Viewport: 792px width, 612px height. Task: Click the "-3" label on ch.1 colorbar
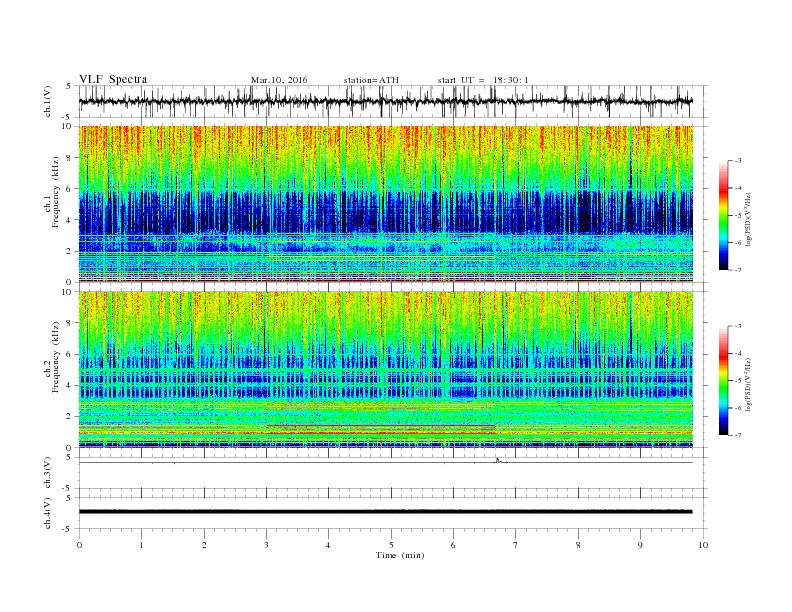738,161
